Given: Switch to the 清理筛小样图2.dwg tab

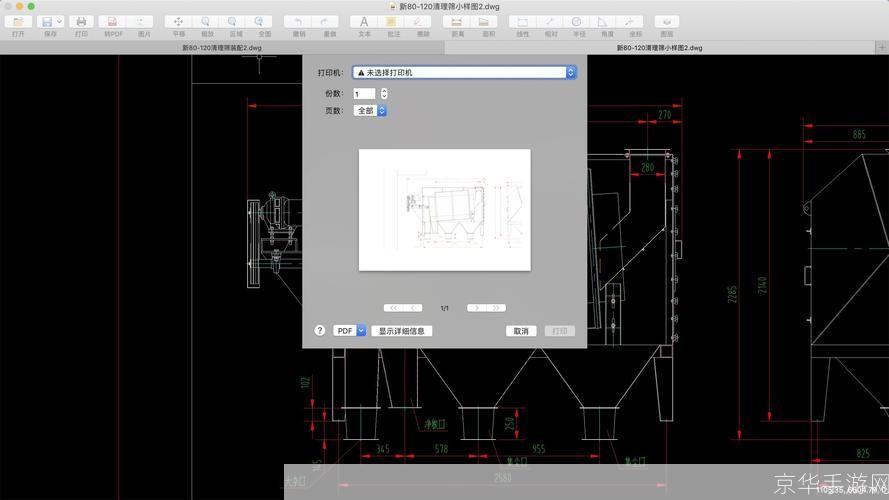Looking at the screenshot, I should pyautogui.click(x=659, y=48).
